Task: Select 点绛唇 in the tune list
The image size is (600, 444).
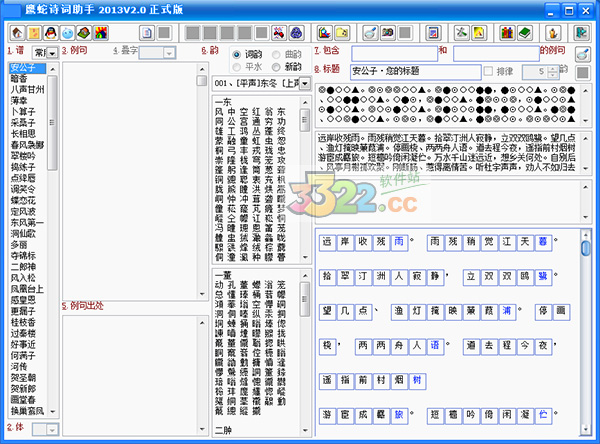Action: coord(23,178)
